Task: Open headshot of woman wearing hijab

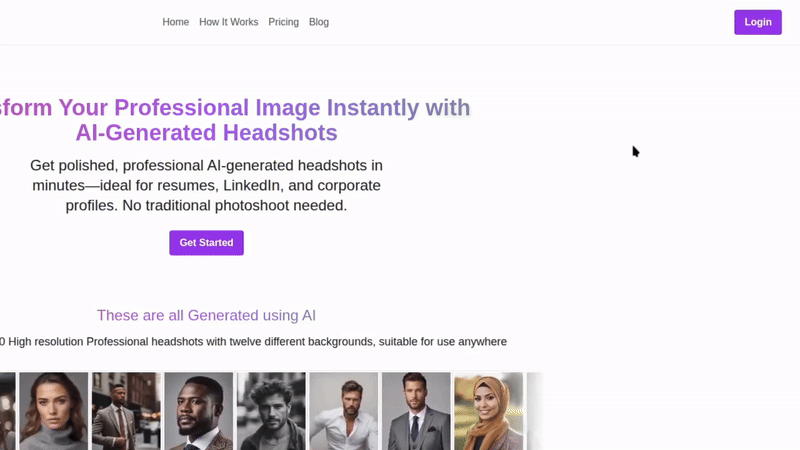Action: (488, 411)
